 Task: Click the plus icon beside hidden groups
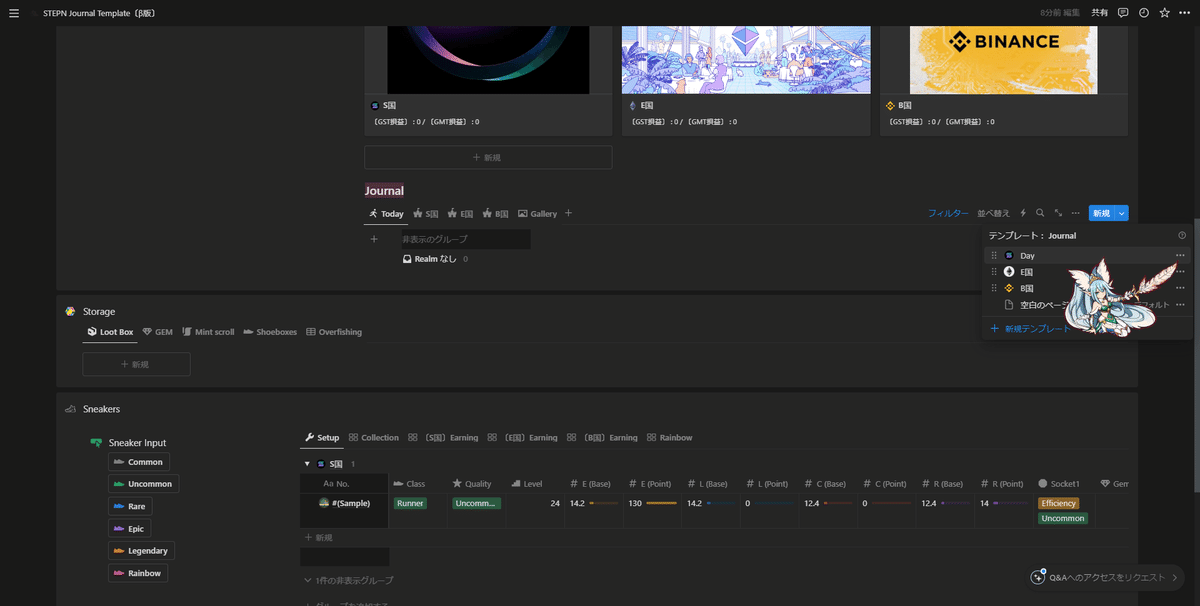[374, 239]
